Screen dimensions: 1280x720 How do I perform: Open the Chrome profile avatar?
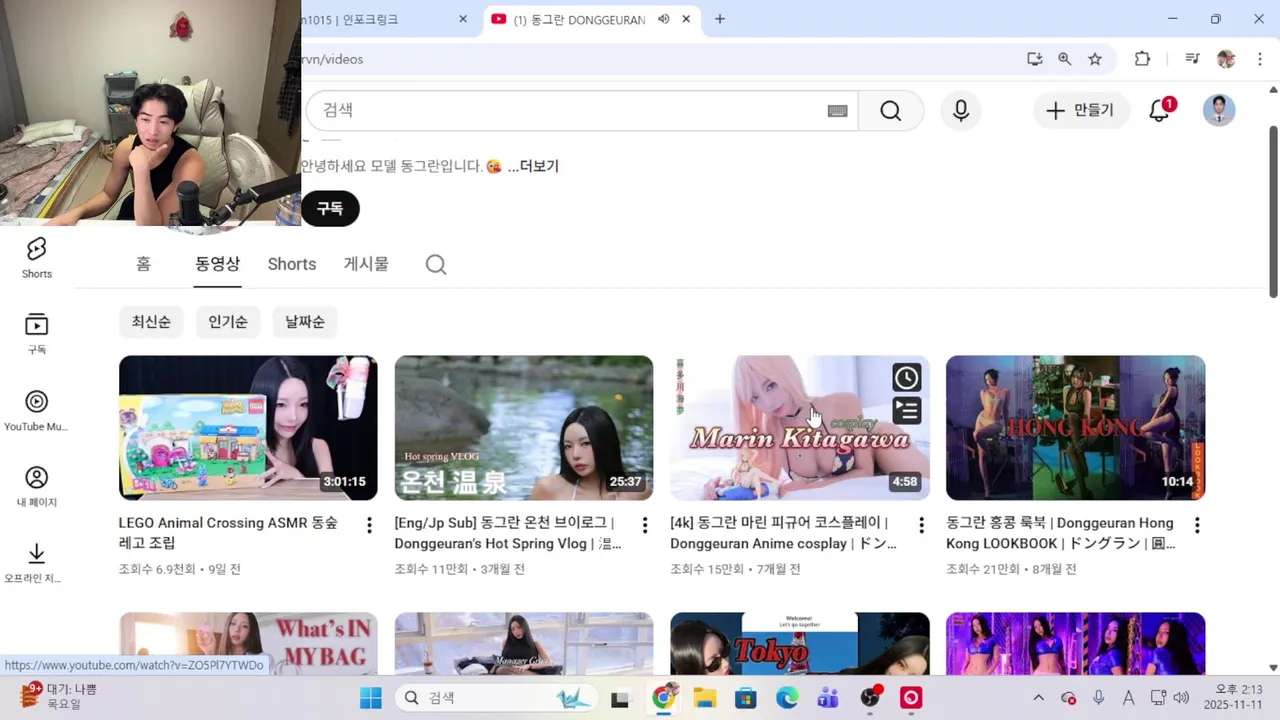coord(1227,59)
